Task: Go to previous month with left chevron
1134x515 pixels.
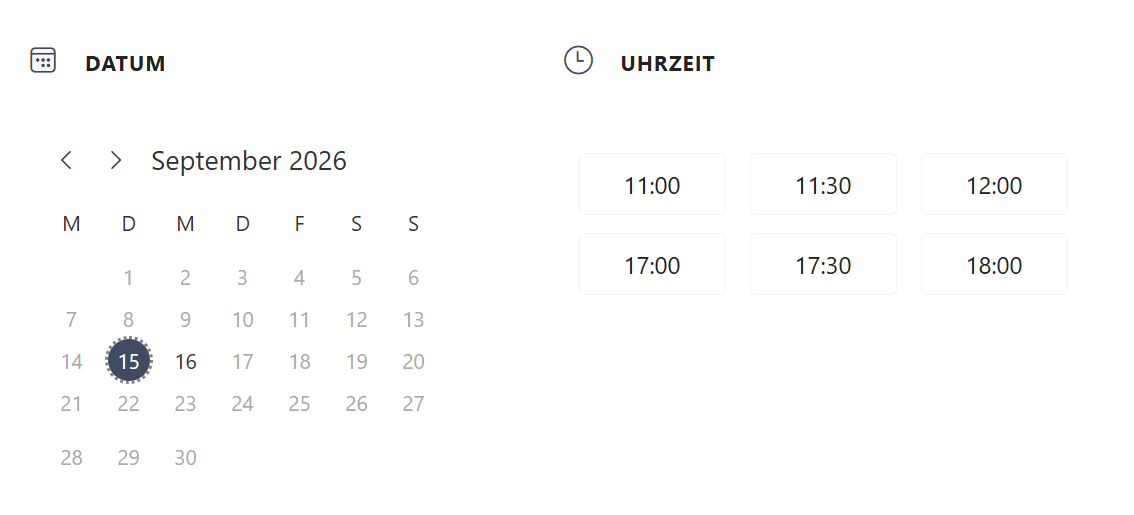Action: point(67,160)
